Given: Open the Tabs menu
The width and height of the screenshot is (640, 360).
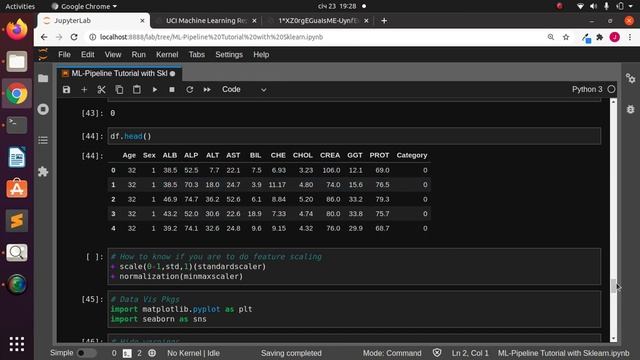Looking at the screenshot, I should pos(196,55).
